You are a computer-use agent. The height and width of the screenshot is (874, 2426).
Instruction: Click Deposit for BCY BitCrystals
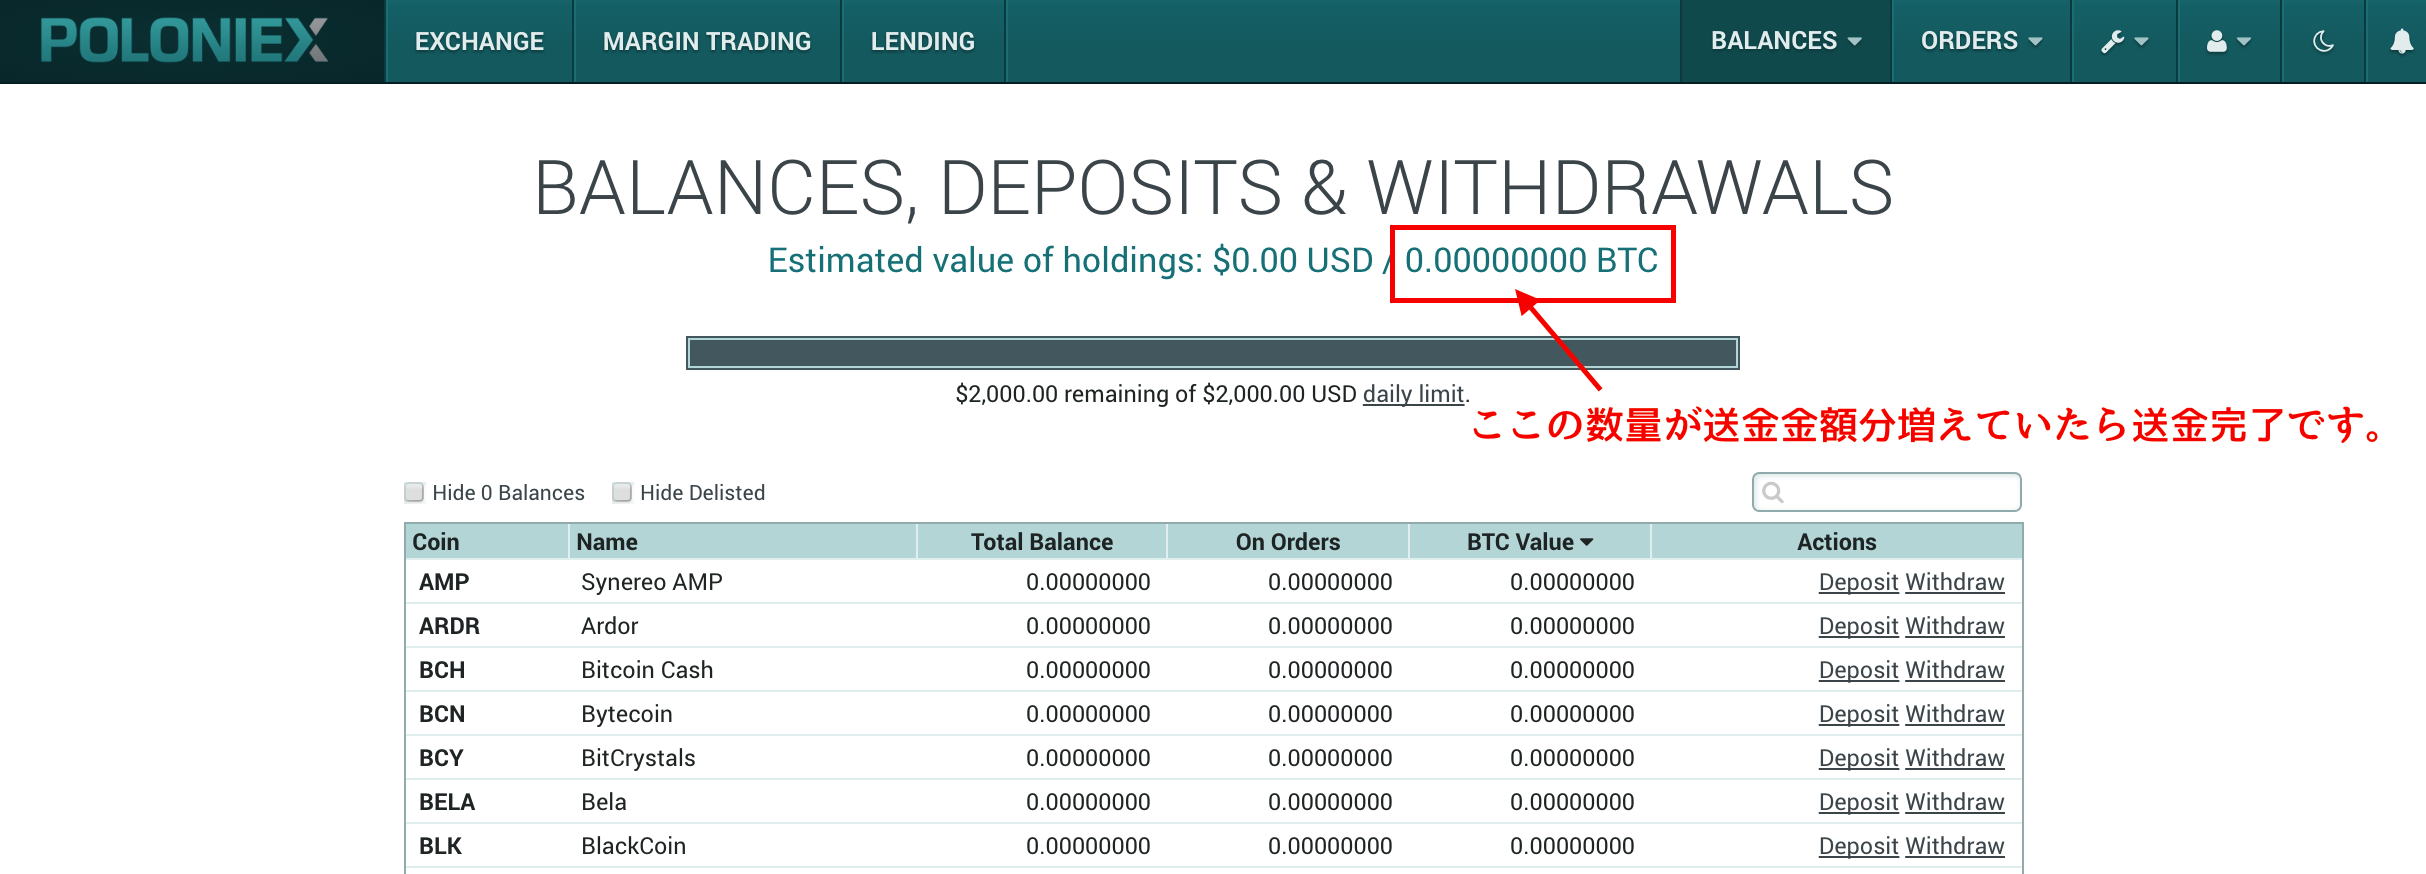(x=1858, y=758)
